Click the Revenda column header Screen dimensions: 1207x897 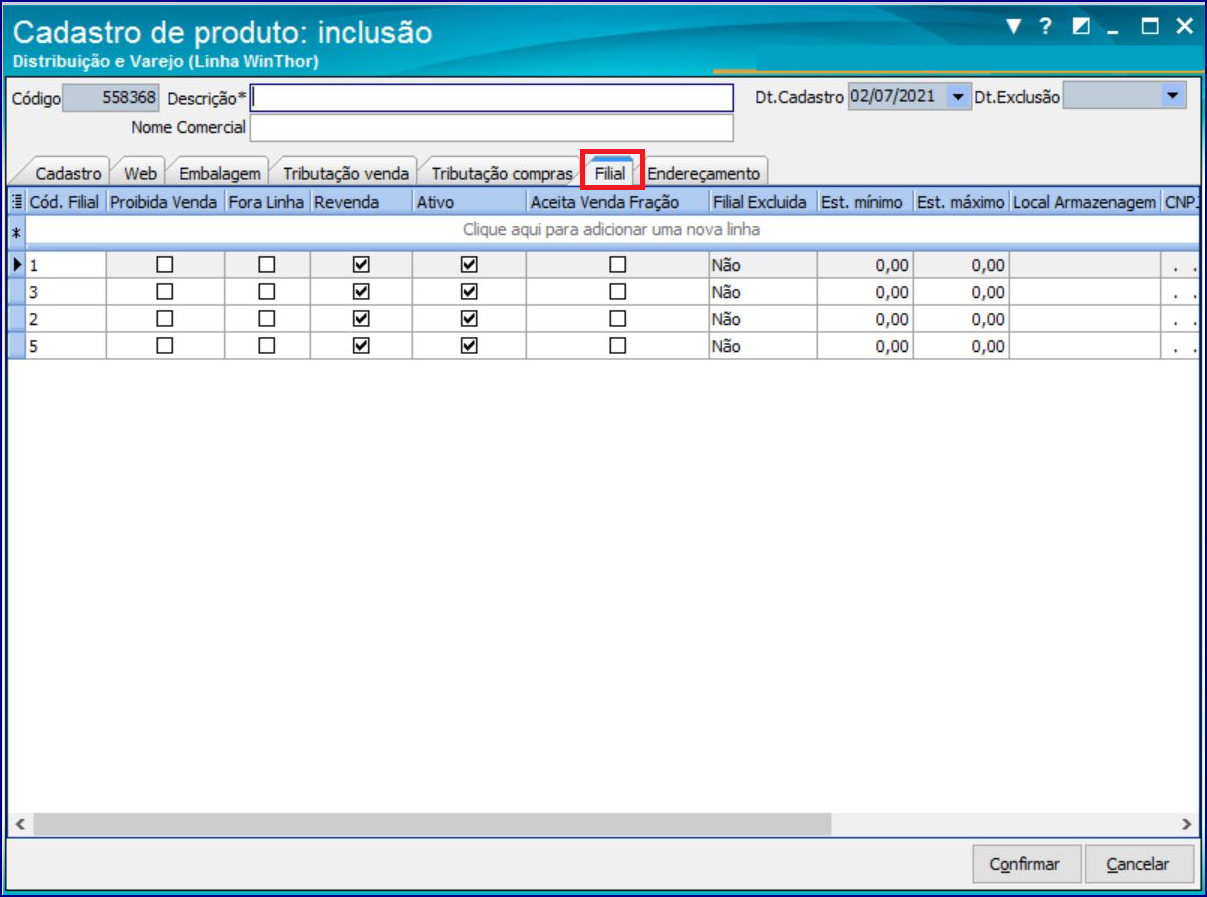[x=361, y=202]
